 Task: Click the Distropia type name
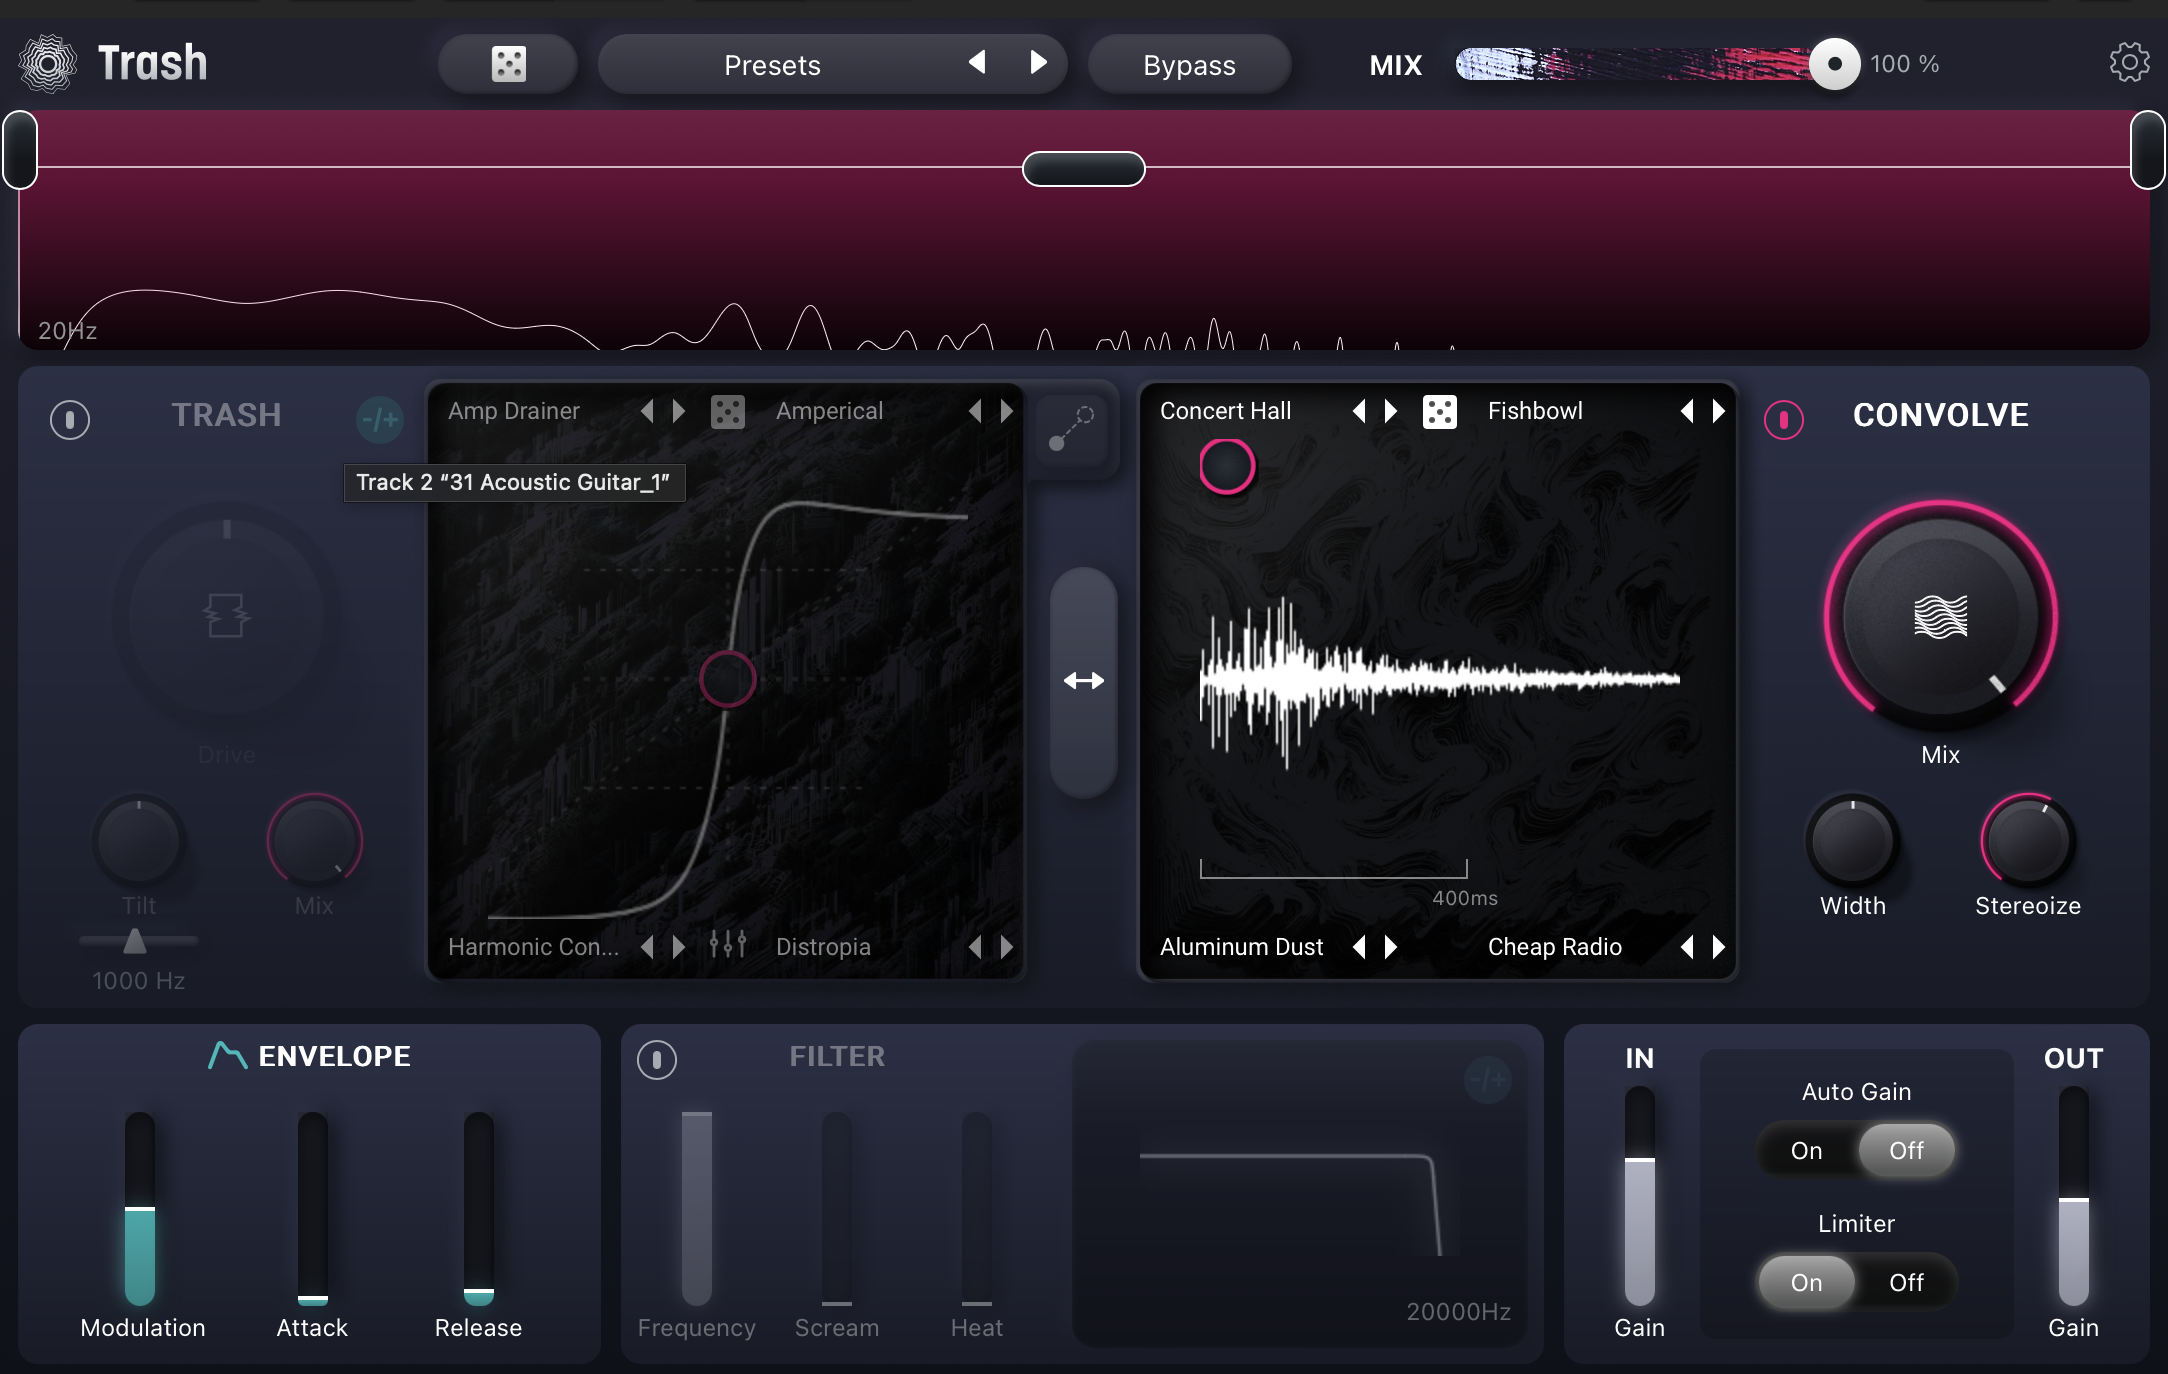pos(823,947)
